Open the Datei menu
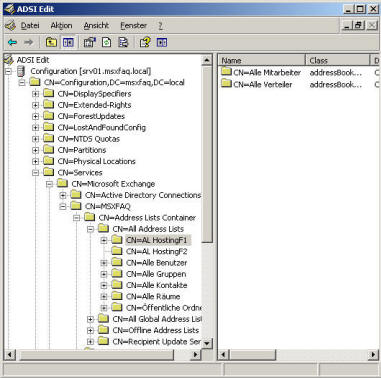Viewport: 381px width, 378px height. [30, 25]
